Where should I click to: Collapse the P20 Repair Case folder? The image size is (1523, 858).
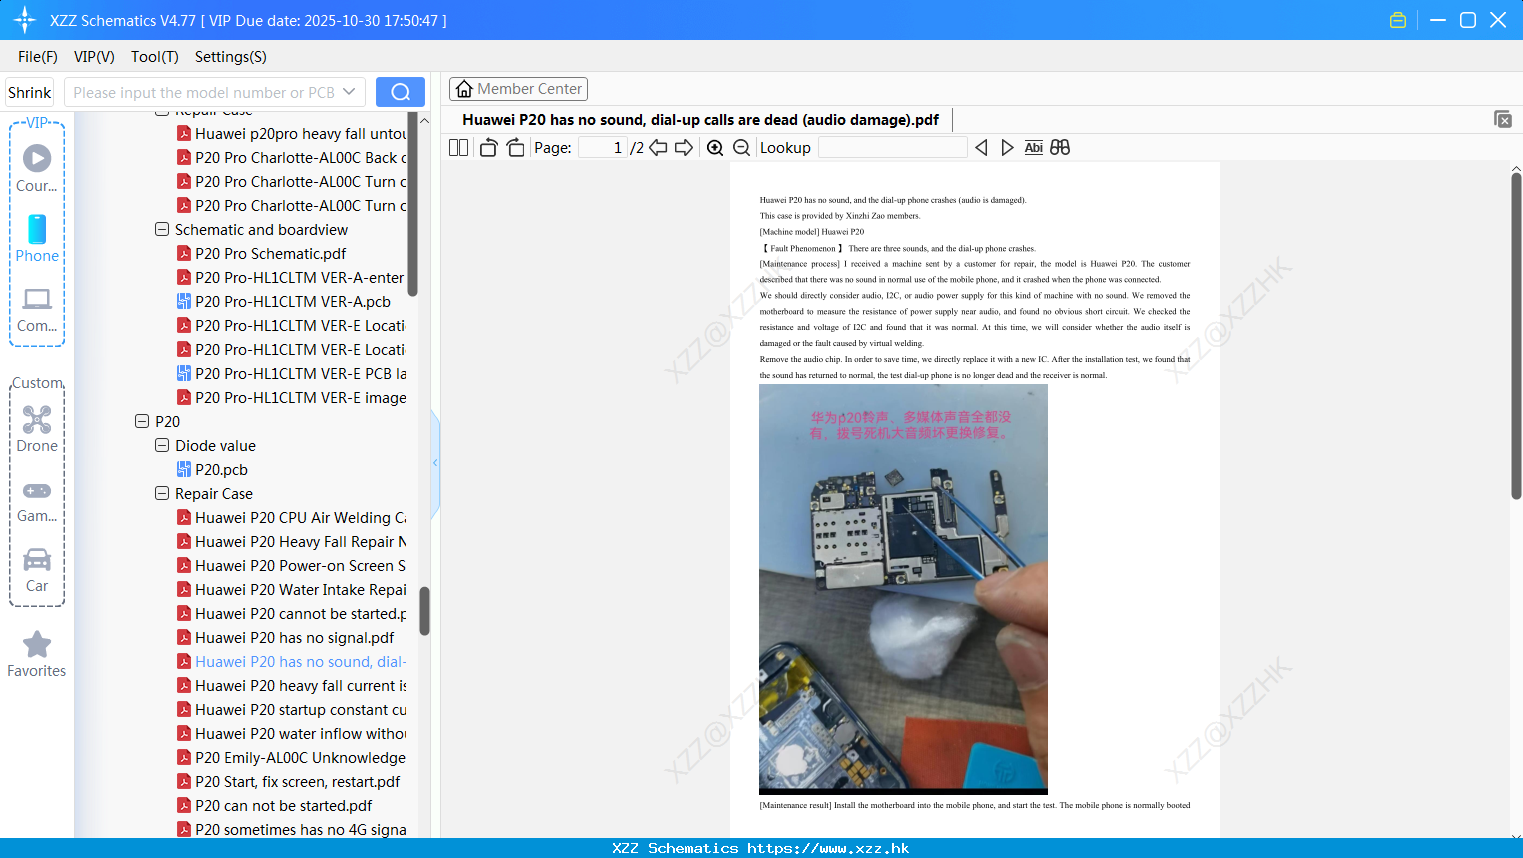click(162, 493)
